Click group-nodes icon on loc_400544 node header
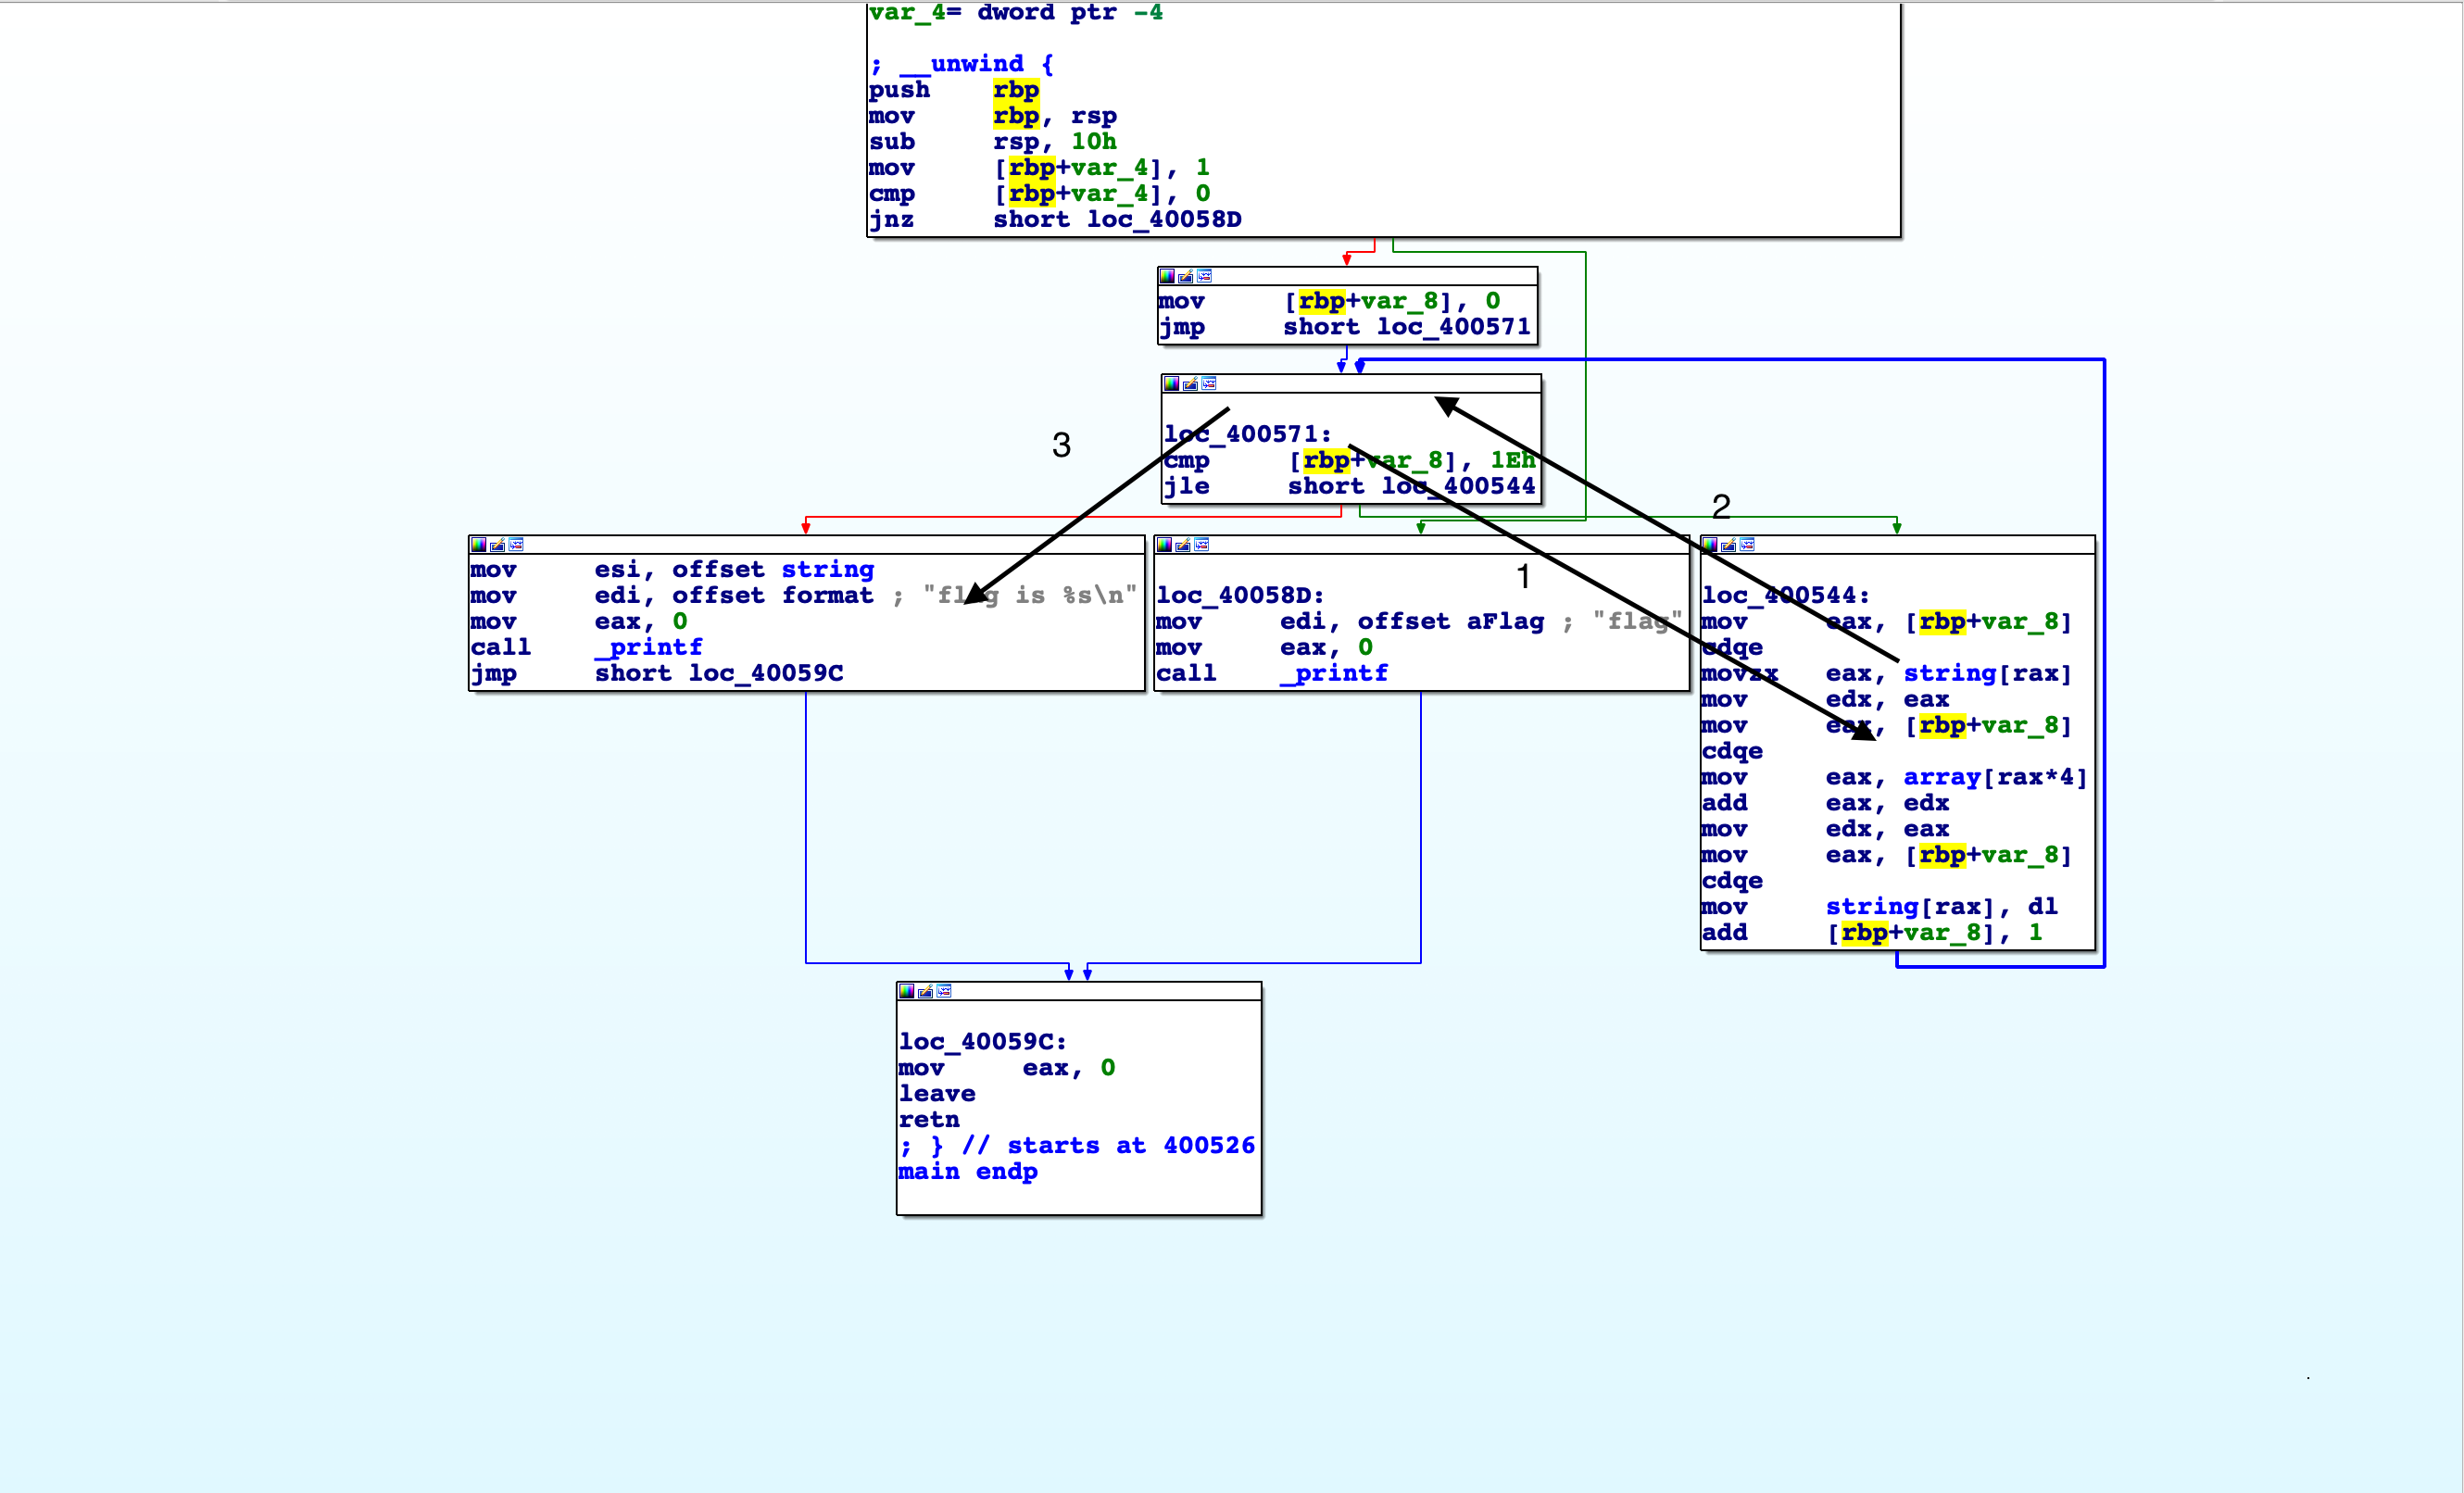Screen dimensions: 2464x1493 tap(1747, 545)
